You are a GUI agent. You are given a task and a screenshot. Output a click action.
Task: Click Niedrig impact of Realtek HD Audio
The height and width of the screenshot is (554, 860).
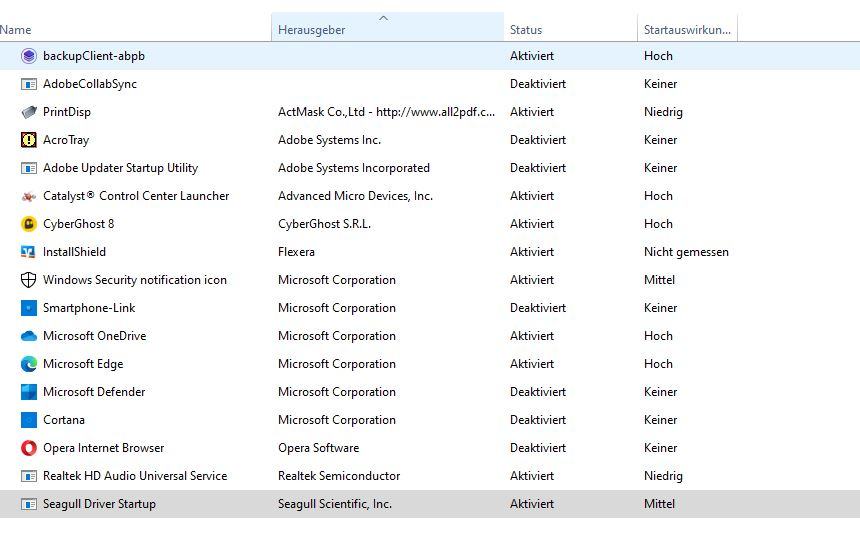point(663,476)
